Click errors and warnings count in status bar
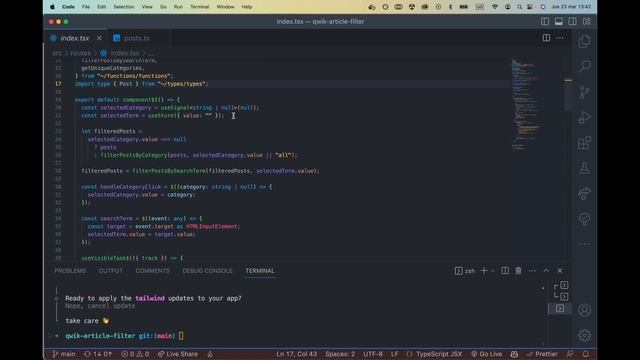 (x=135, y=354)
